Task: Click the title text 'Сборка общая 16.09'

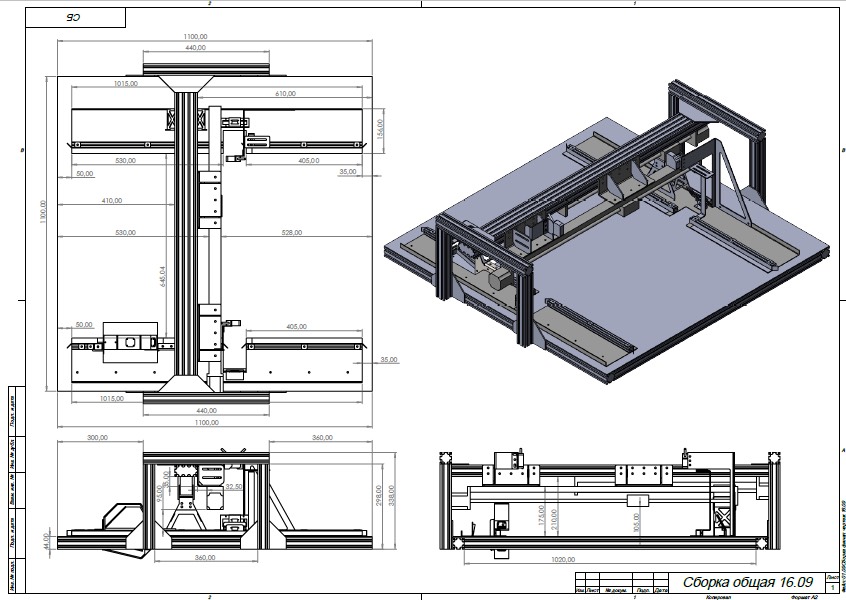Action: tap(746, 581)
